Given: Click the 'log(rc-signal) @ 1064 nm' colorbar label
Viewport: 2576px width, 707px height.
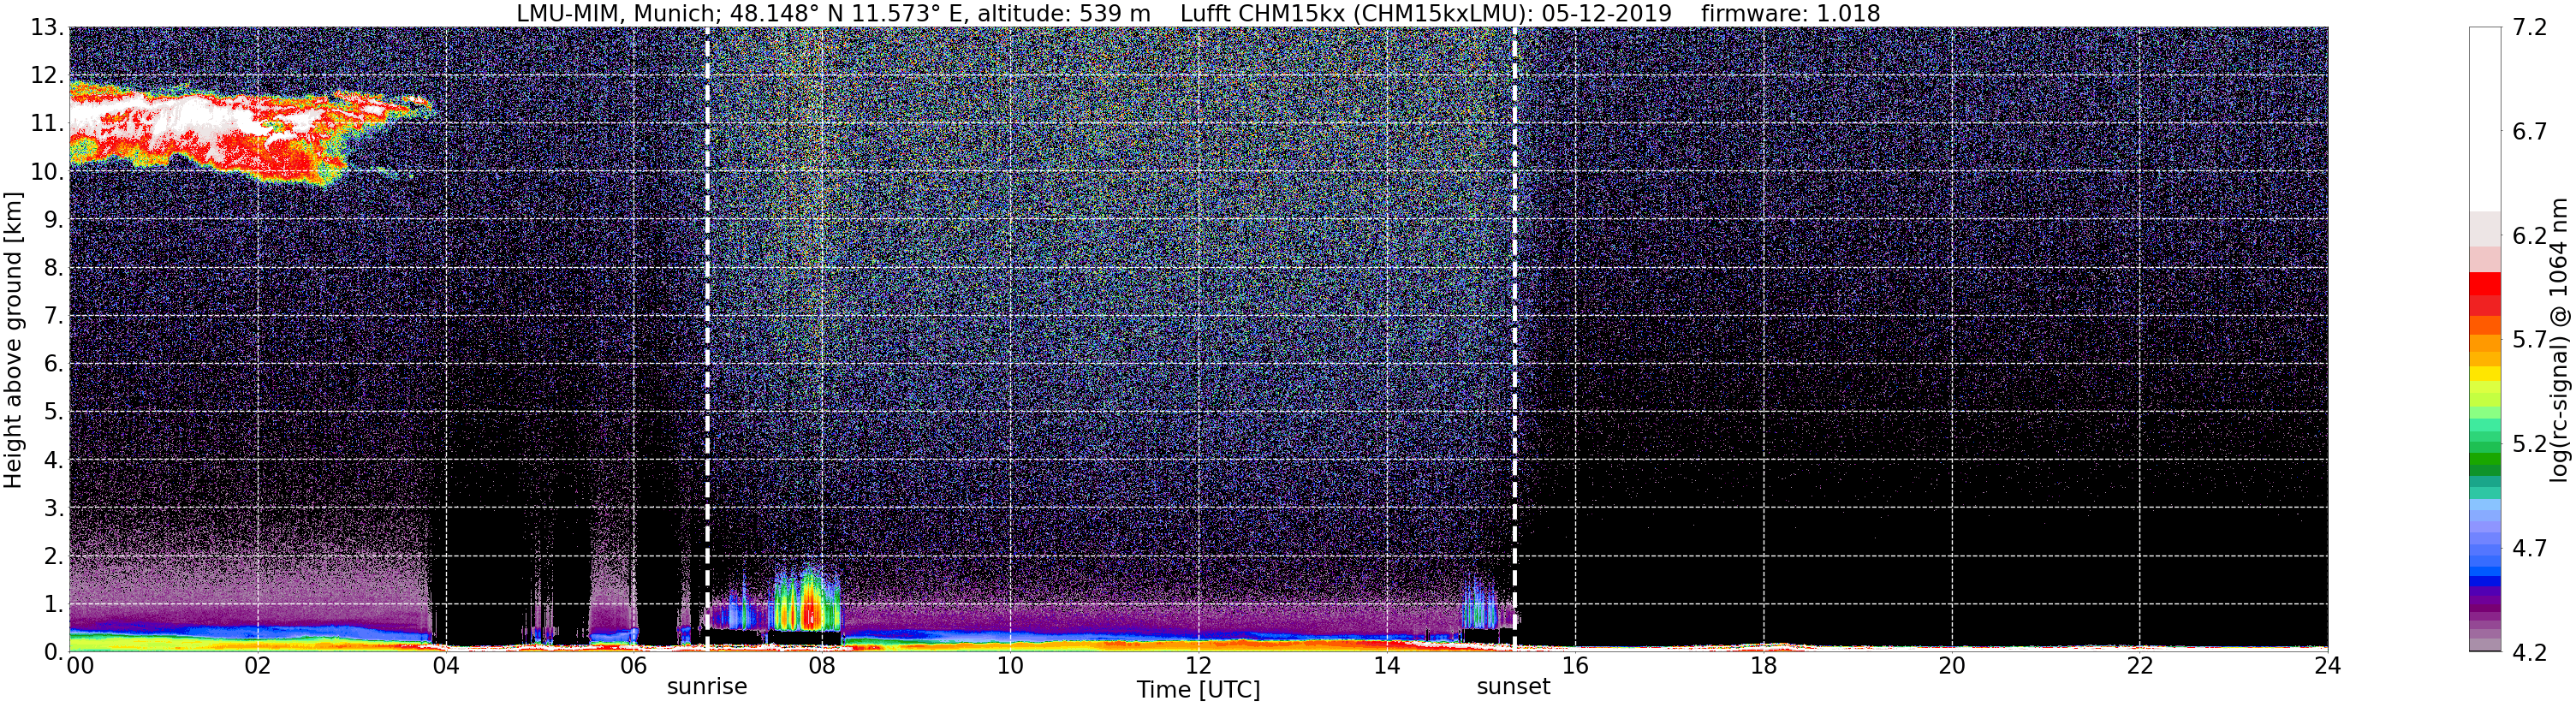Looking at the screenshot, I should pyautogui.click(x=2559, y=340).
